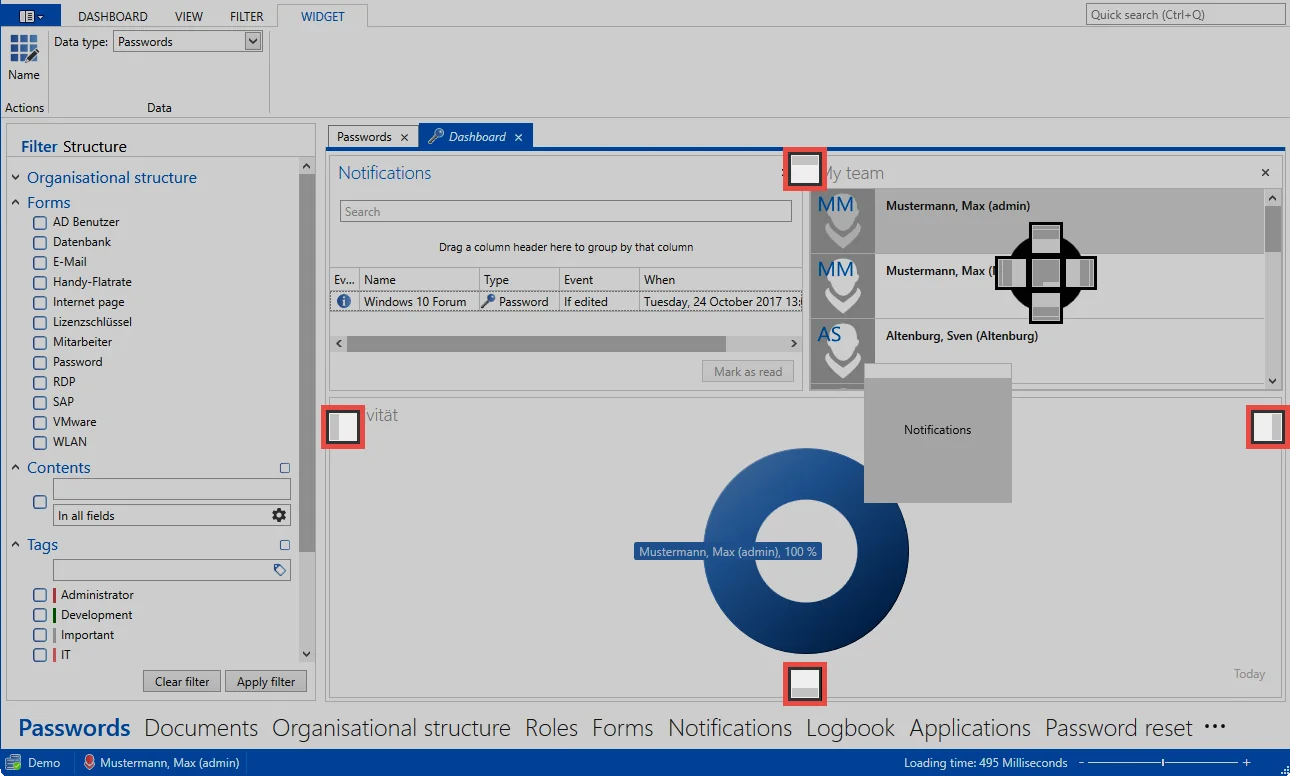Open the Data type dropdown
This screenshot has width=1290, height=776.
(x=252, y=42)
